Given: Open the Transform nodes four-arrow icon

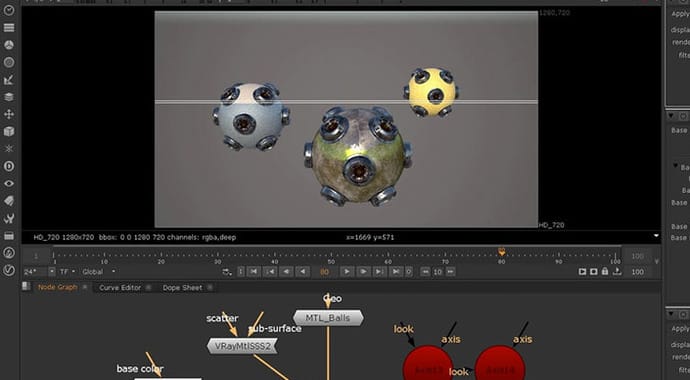Looking at the screenshot, I should [9, 114].
